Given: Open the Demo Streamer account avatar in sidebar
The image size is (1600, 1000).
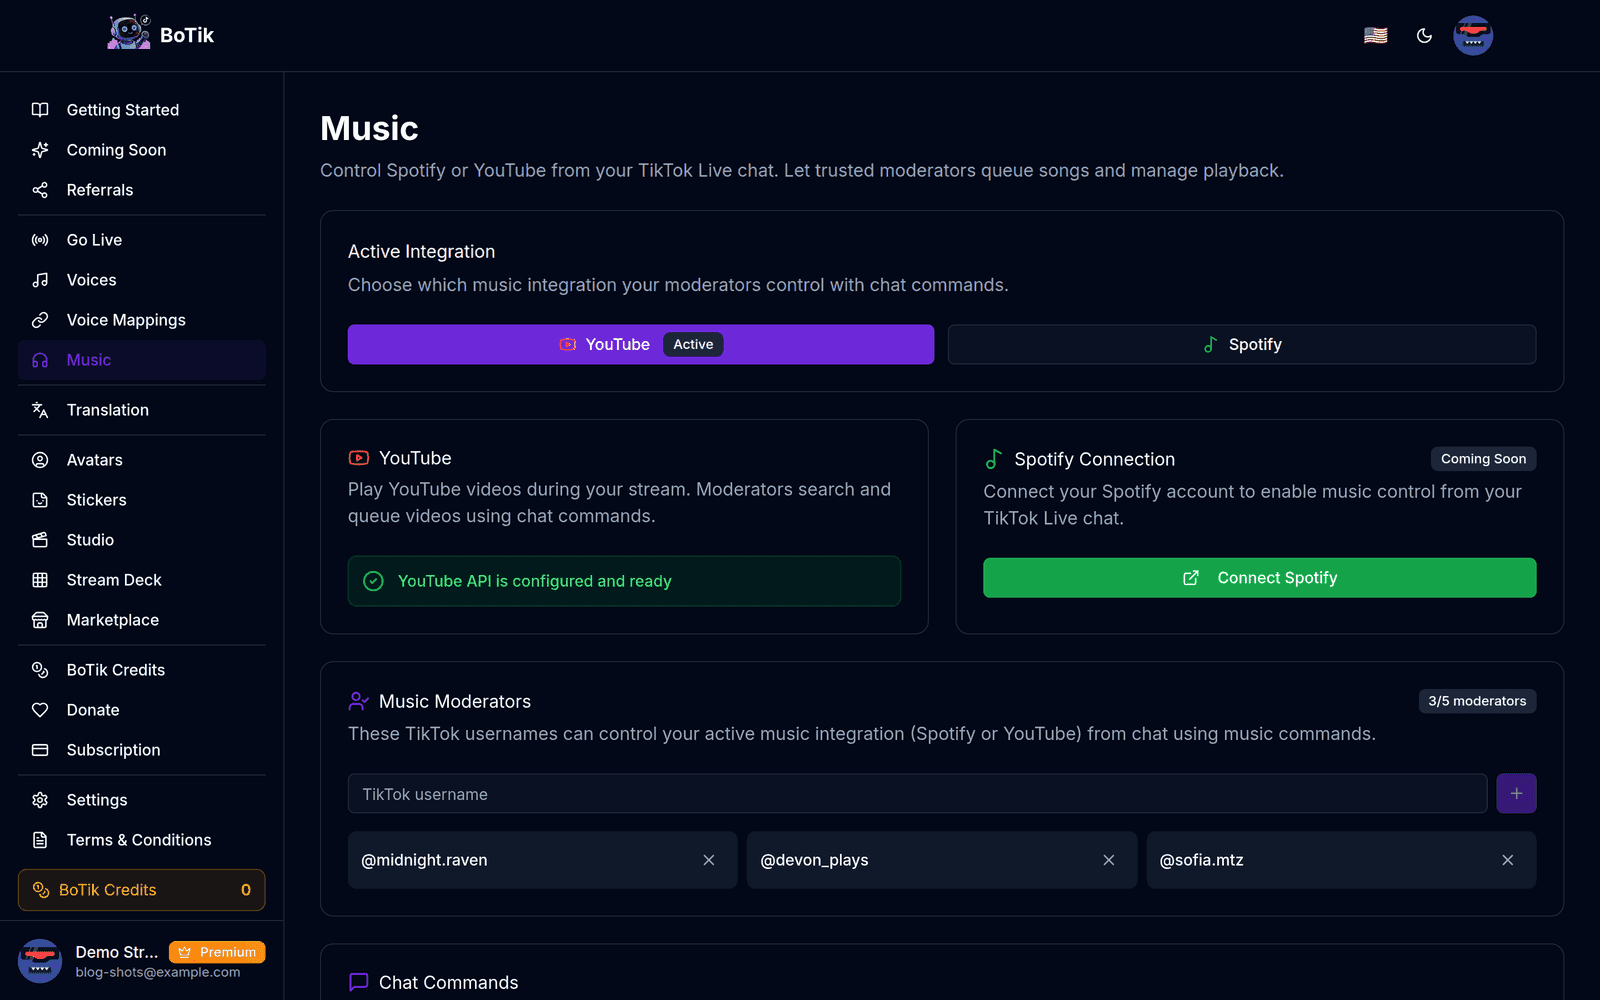Looking at the screenshot, I should (x=40, y=961).
